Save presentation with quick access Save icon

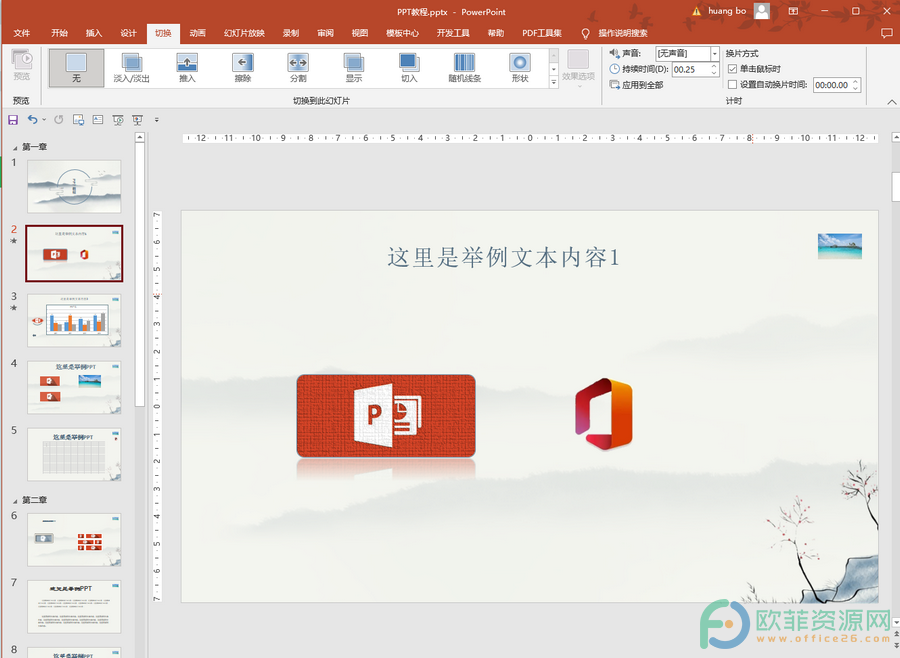tap(13, 119)
